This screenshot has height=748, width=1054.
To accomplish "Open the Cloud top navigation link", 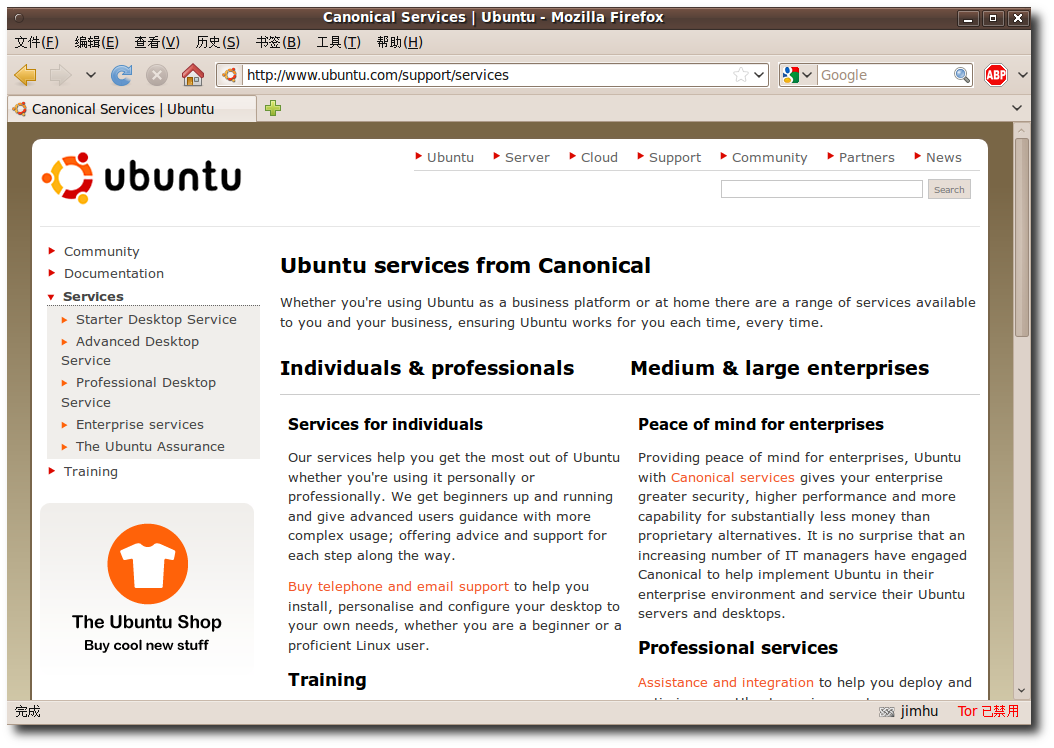I will click(x=599, y=157).
